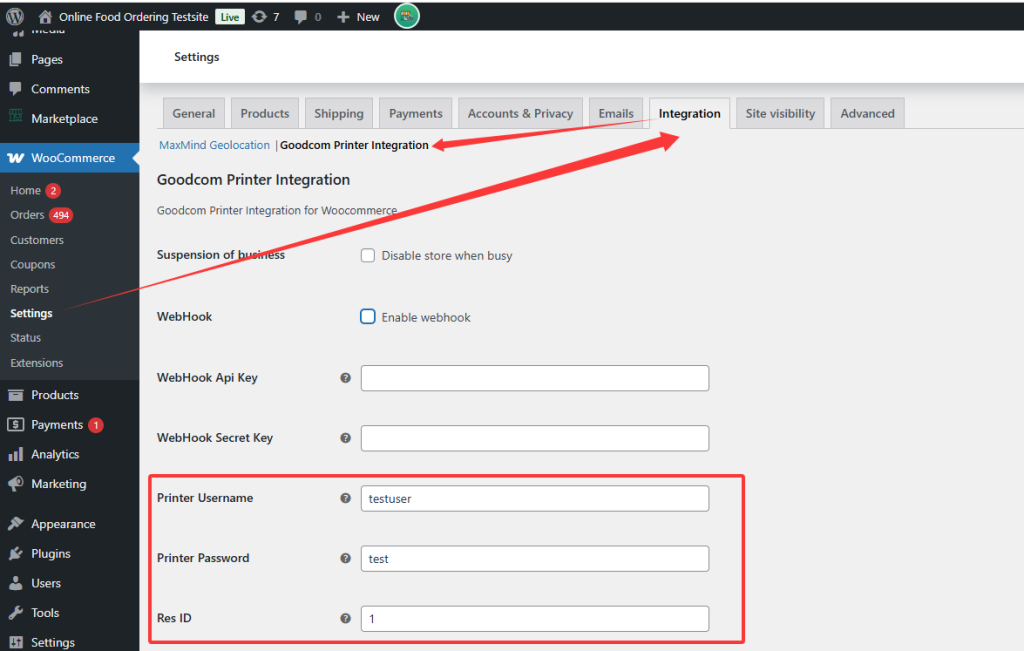Open the Coupons submenu item
This screenshot has width=1024, height=651.
coord(33,264)
